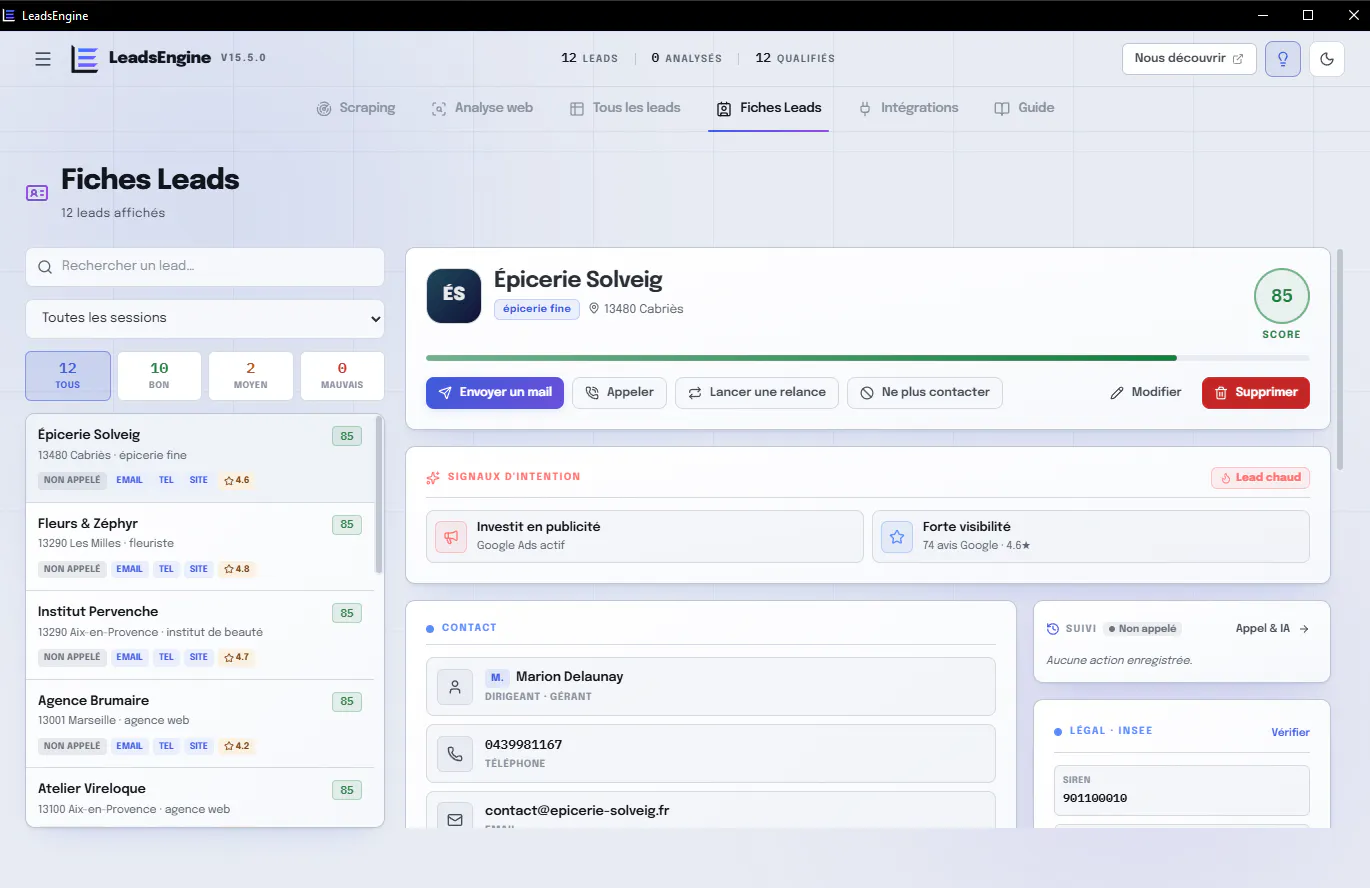Click the Rechercher un lead search field
This screenshot has height=888, width=1370.
205,267
